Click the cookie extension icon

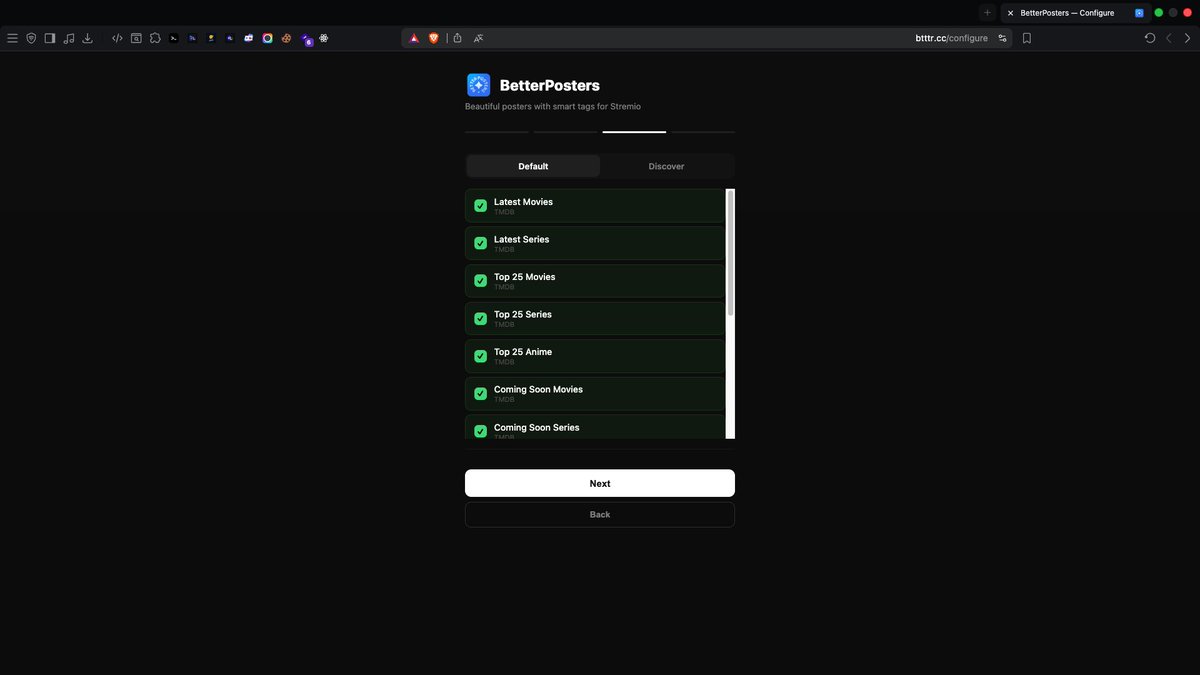click(286, 38)
